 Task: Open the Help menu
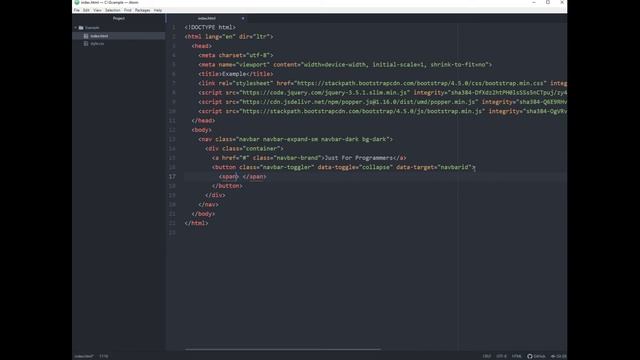(x=158, y=10)
